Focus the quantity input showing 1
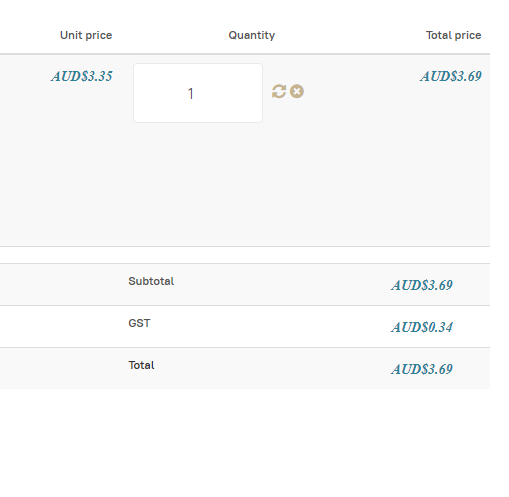This screenshot has width=509, height=497. tap(198, 93)
